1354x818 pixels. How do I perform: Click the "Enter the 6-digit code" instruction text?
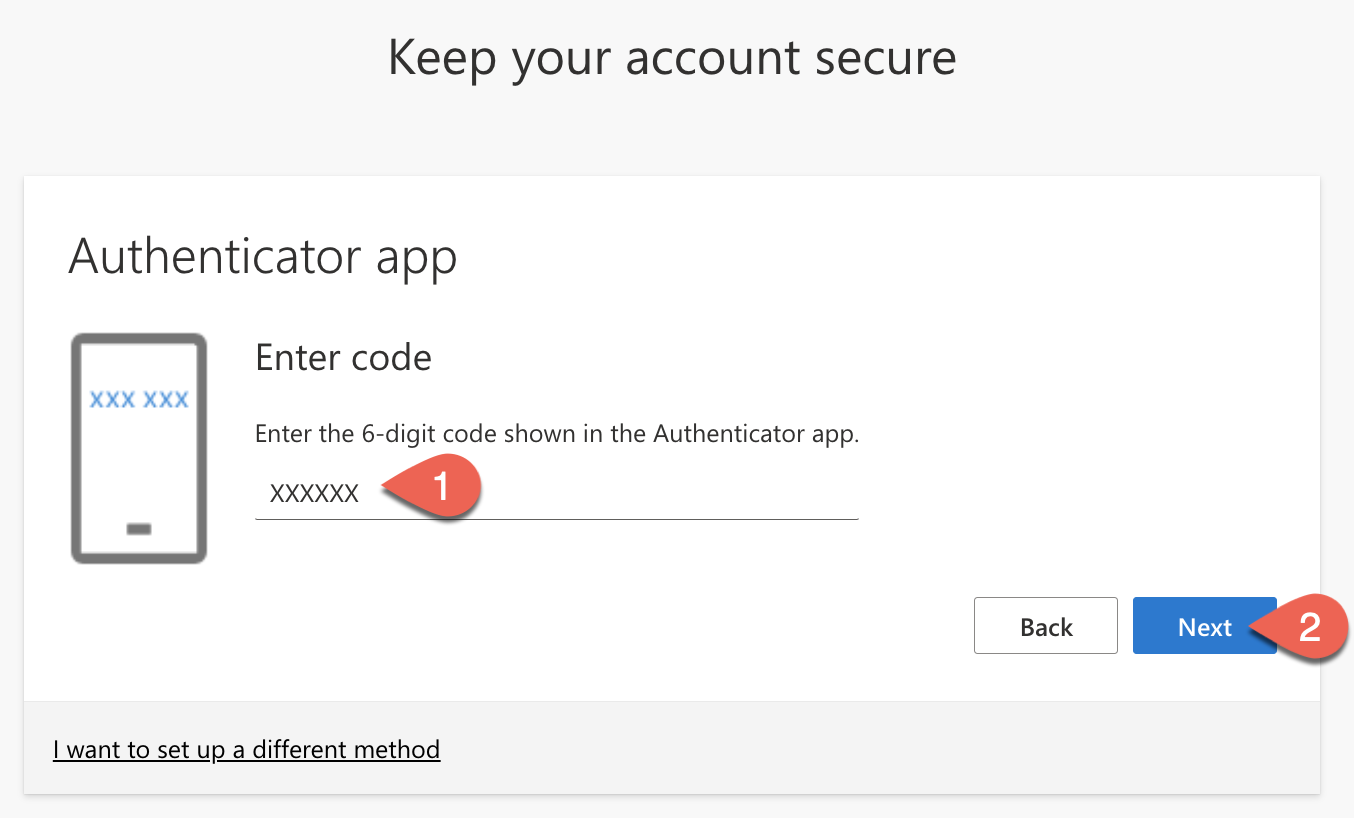tap(557, 434)
